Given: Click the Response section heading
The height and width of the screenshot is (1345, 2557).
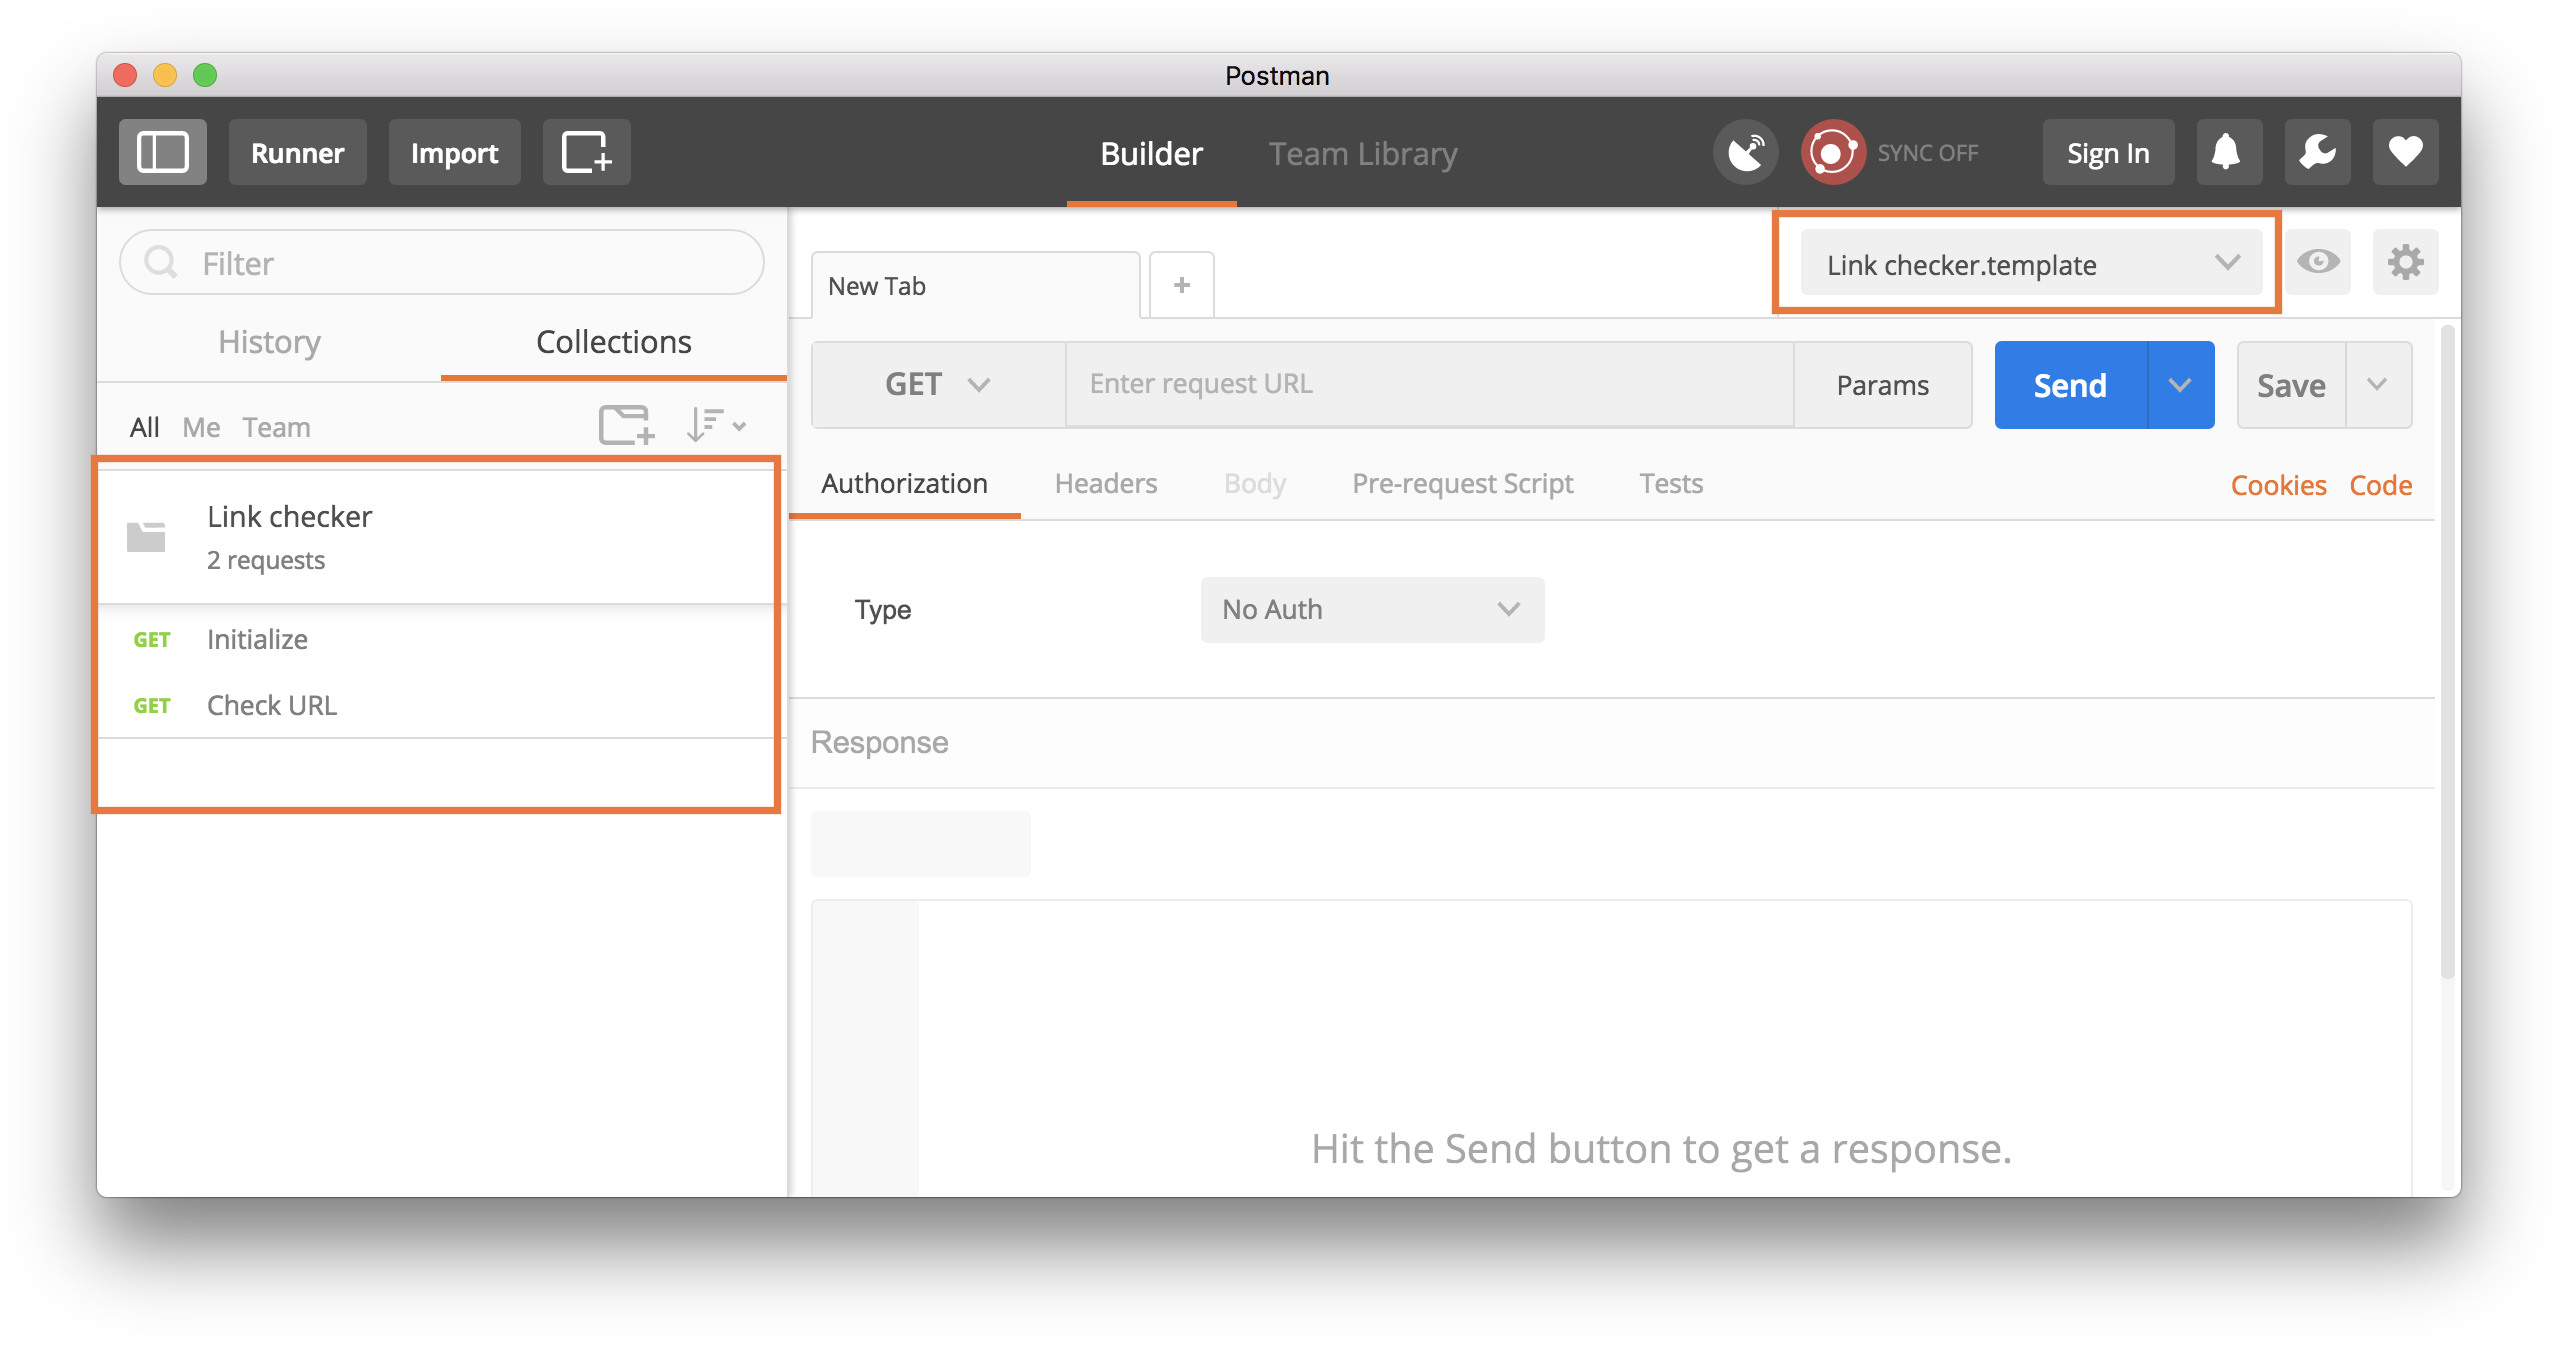Looking at the screenshot, I should tap(879, 742).
